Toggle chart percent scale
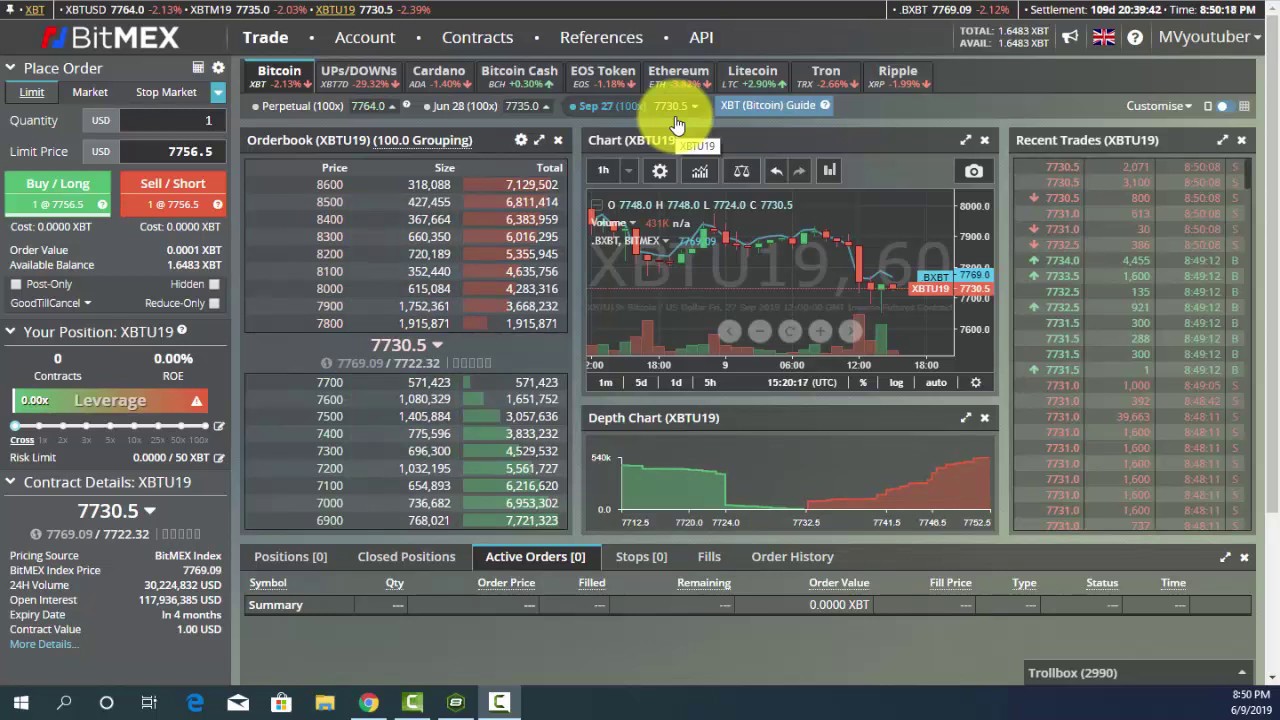 (863, 382)
